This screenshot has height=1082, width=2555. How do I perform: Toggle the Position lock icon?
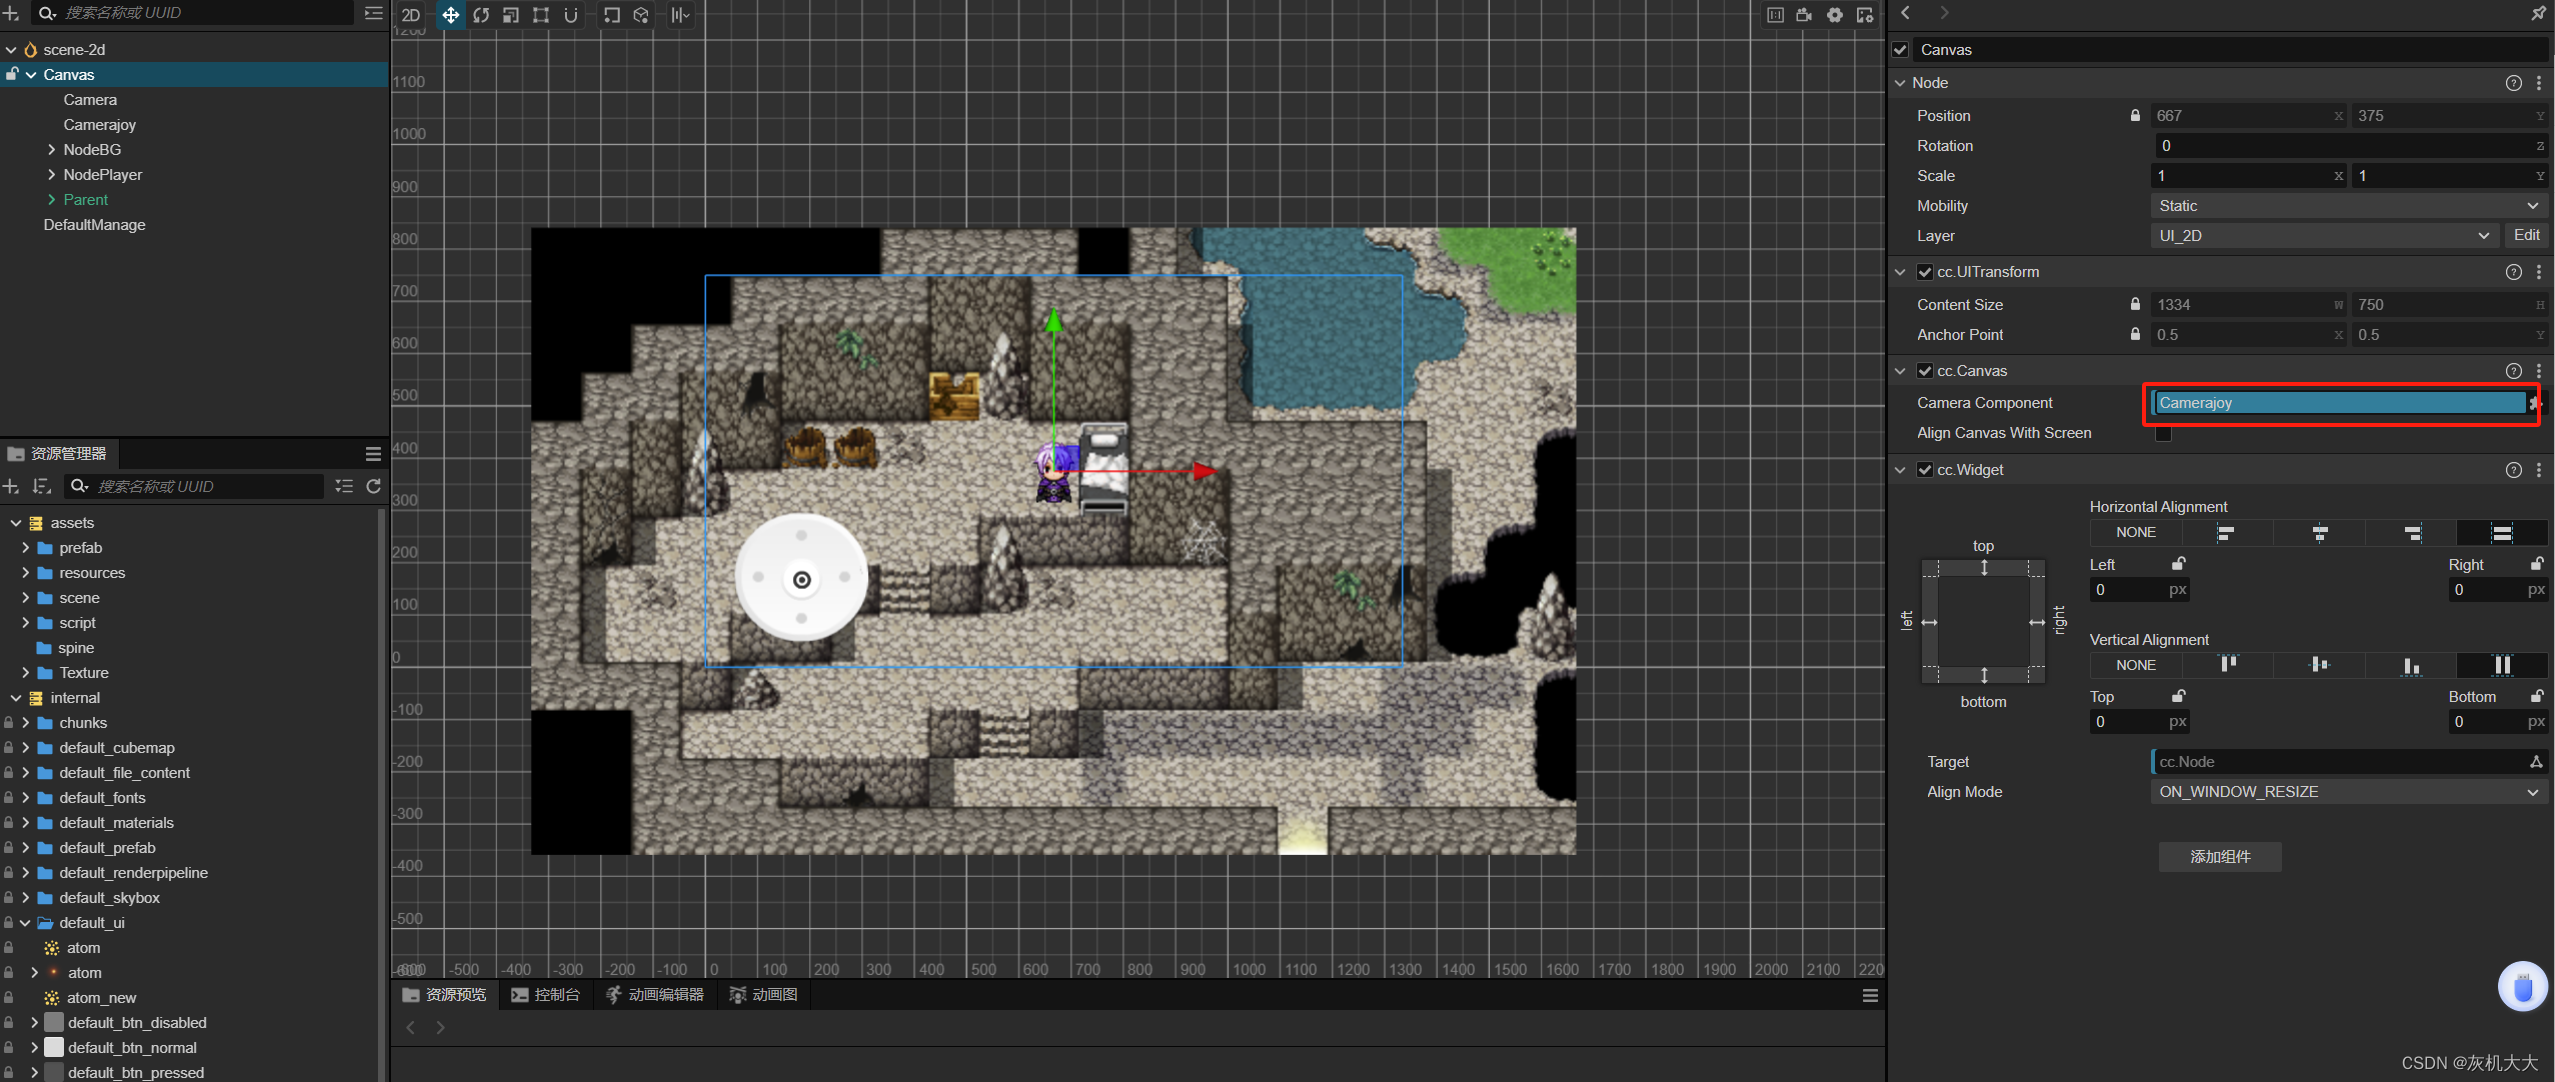click(x=2135, y=115)
